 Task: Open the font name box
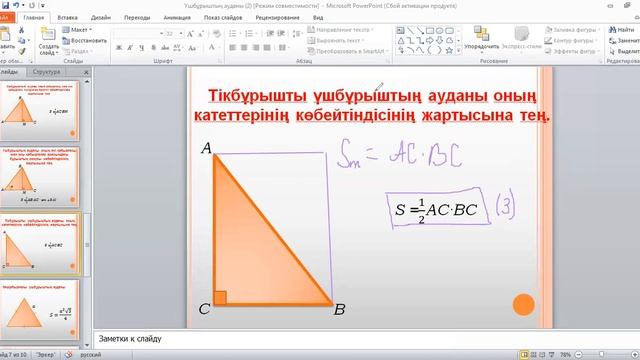coord(139,34)
